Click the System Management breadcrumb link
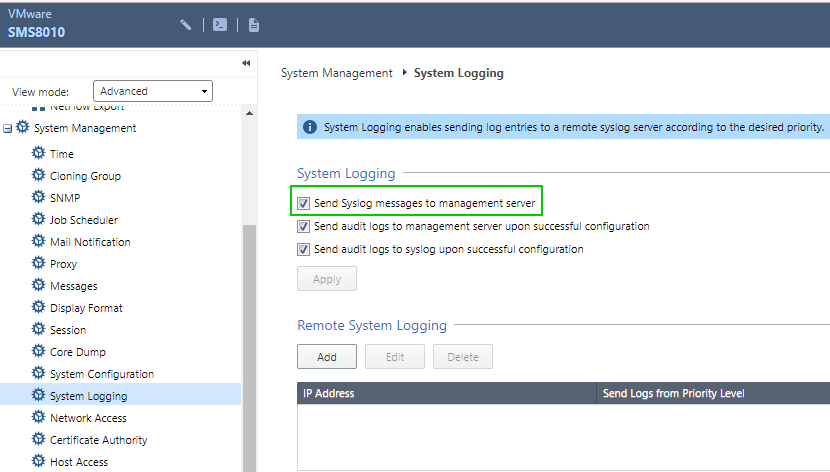The width and height of the screenshot is (830, 472). [336, 73]
